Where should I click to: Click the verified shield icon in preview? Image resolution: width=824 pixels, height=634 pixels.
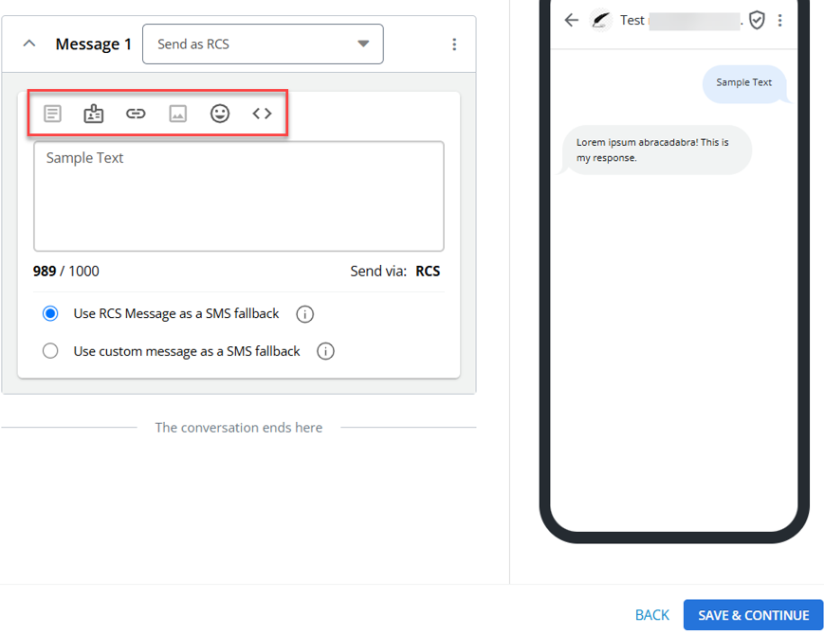click(x=757, y=20)
